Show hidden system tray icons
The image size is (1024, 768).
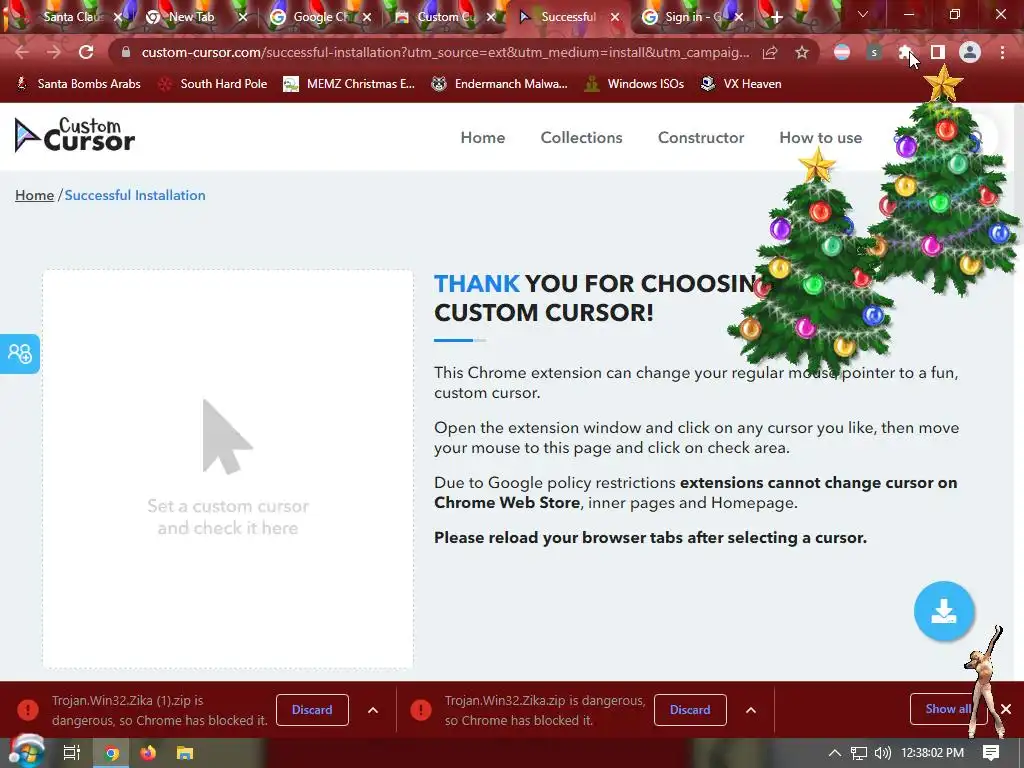click(x=835, y=753)
